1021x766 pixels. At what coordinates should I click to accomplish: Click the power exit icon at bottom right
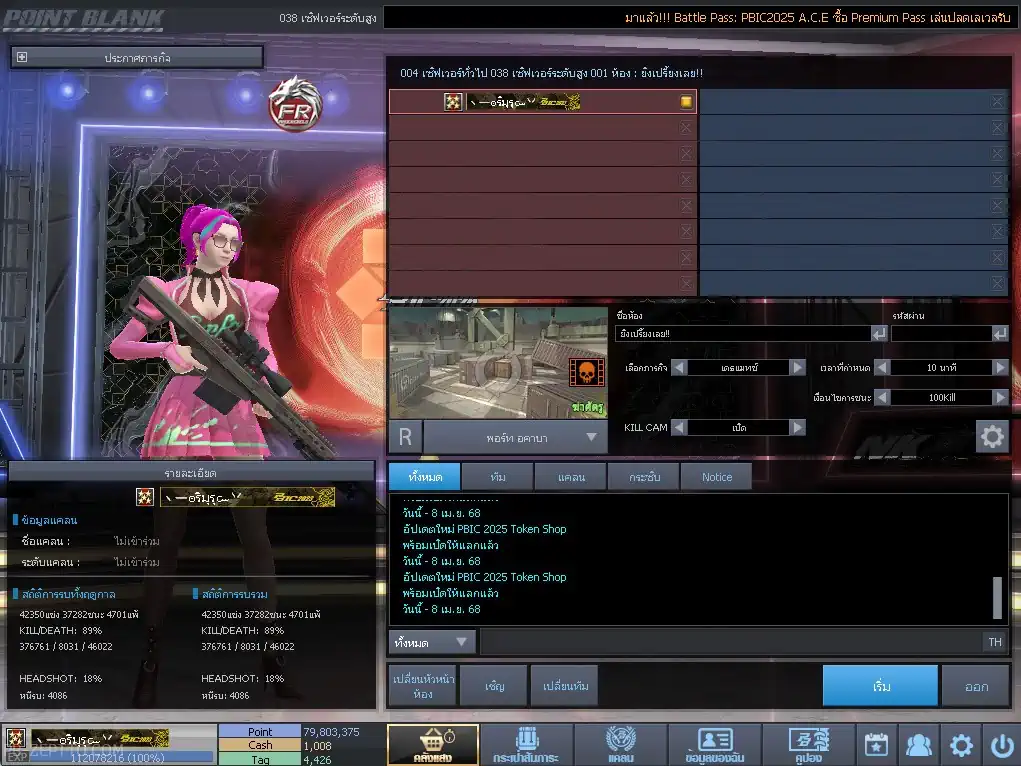pos(1001,745)
